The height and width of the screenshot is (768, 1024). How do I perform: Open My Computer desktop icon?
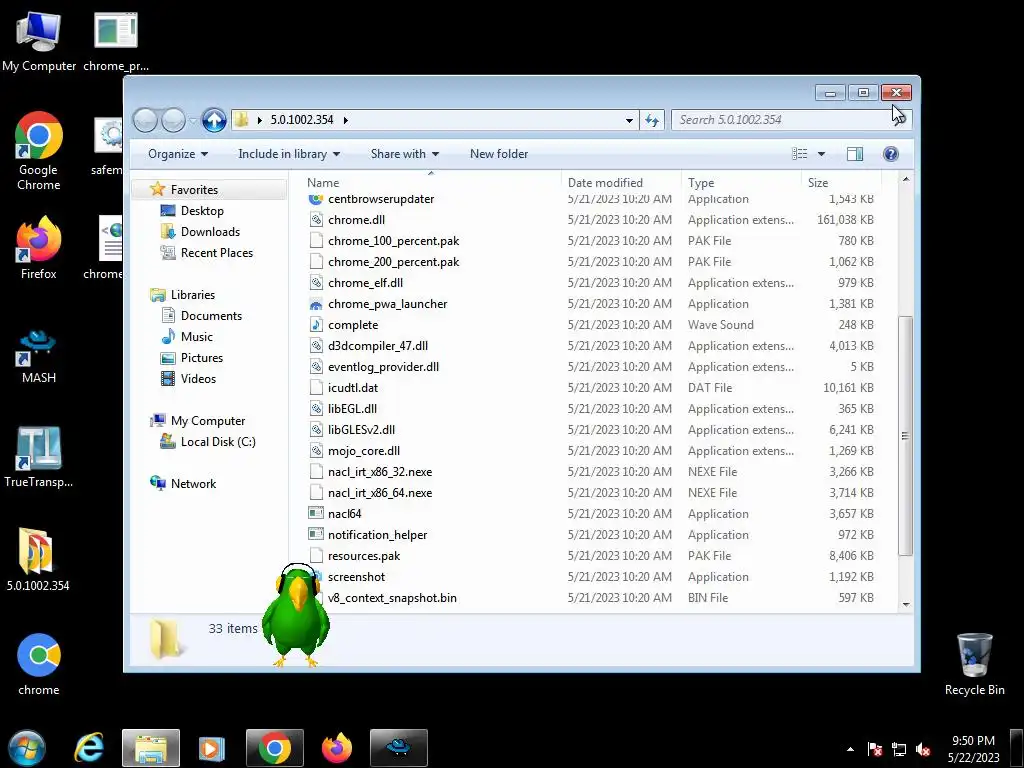[x=39, y=40]
